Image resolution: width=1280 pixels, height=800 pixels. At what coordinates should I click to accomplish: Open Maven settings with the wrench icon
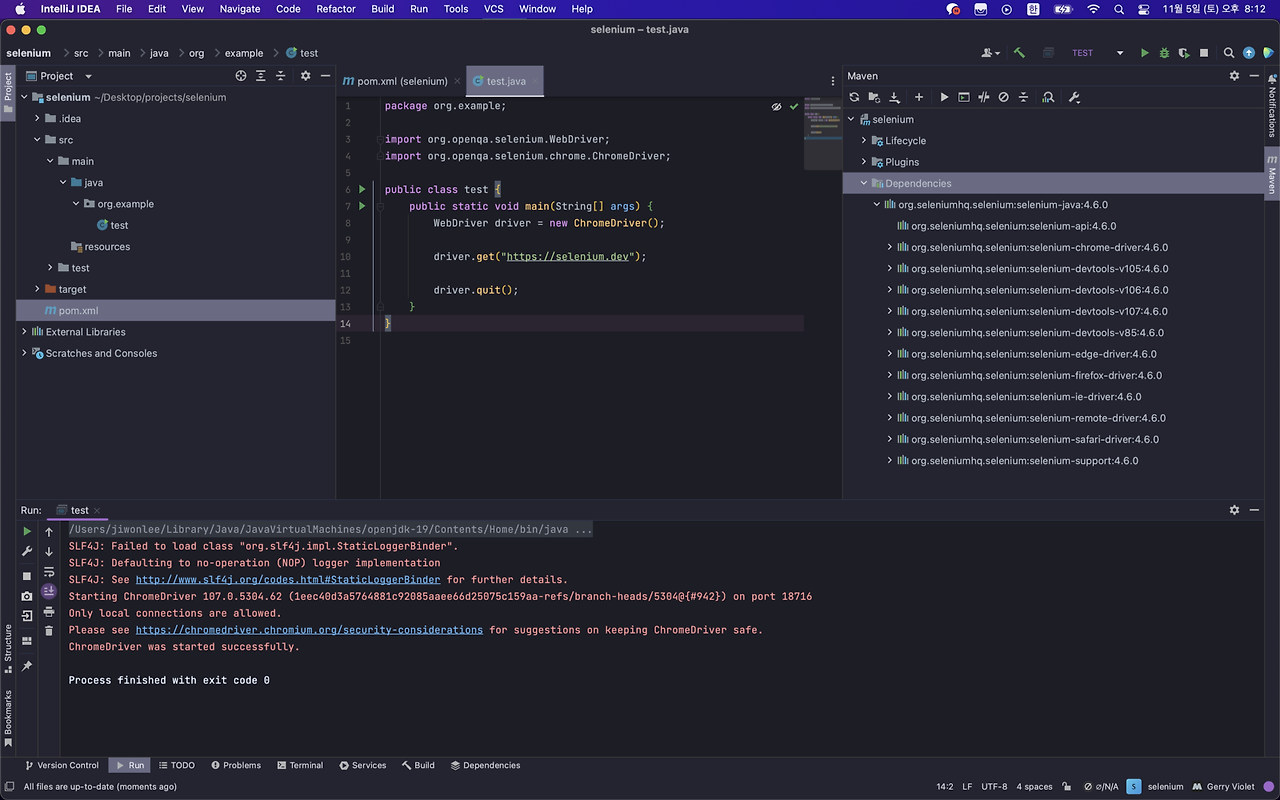[x=1074, y=97]
